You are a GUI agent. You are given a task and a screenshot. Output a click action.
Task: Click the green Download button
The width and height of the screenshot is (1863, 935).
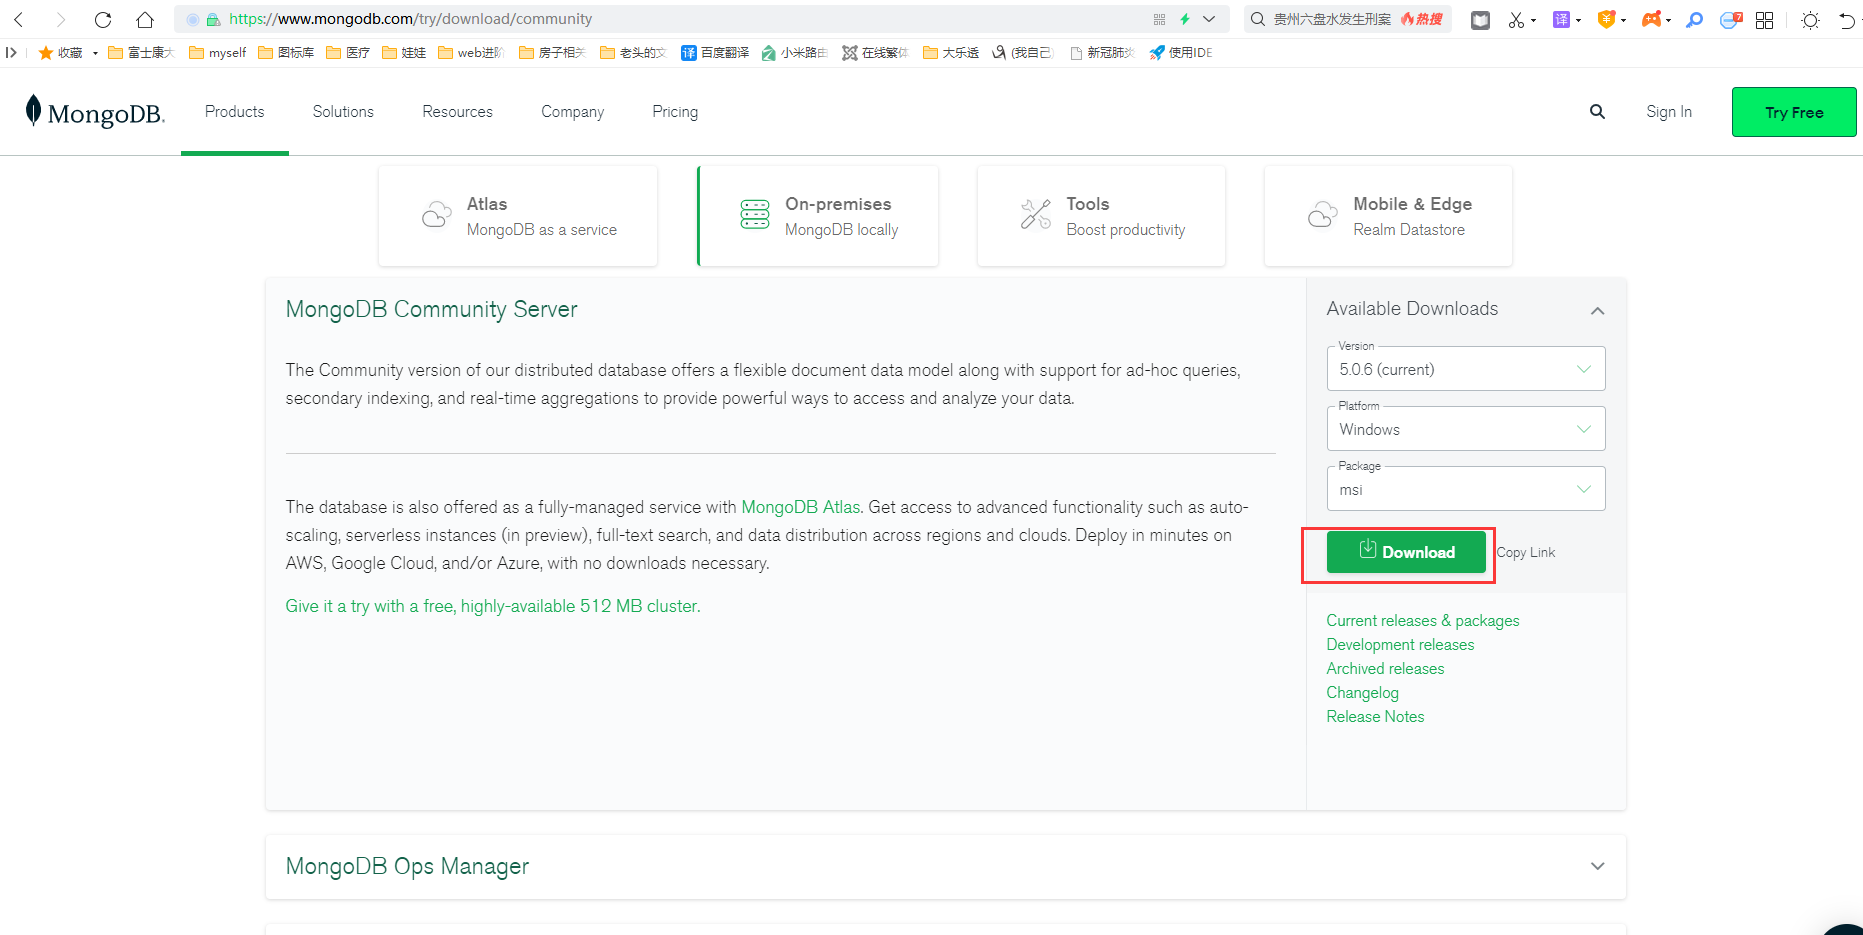(1406, 552)
